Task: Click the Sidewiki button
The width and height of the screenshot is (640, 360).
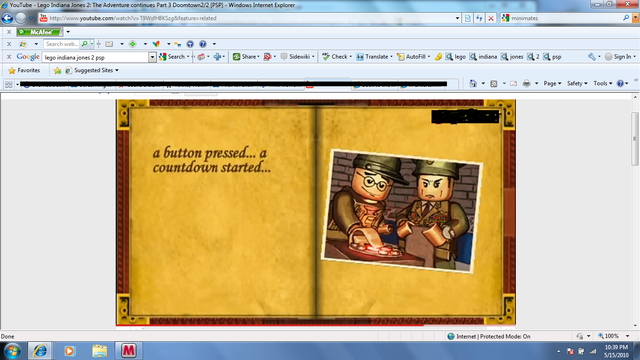Action: [296, 57]
